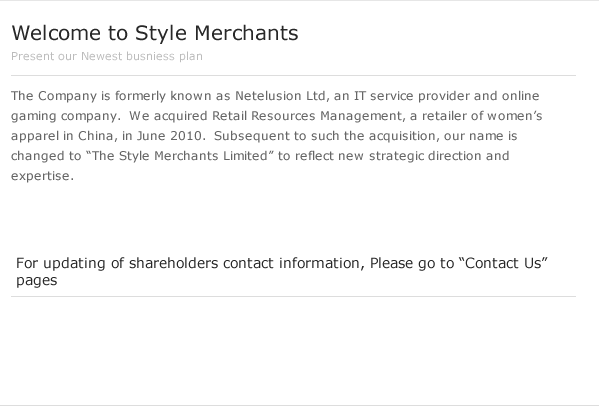Click the divider line below the shareholders notice
Image resolution: width=599 pixels, height=406 pixels.
293,296
